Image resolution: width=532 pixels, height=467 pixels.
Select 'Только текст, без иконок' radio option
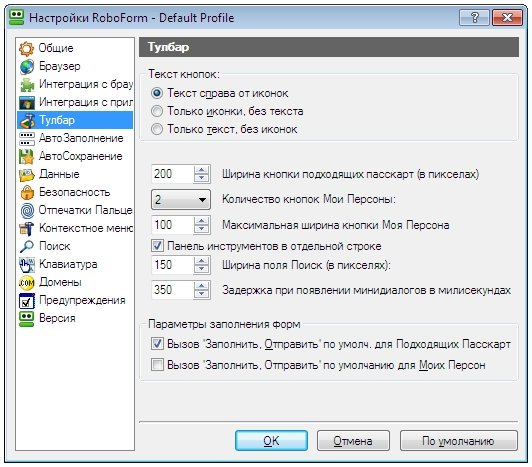[x=156, y=129]
